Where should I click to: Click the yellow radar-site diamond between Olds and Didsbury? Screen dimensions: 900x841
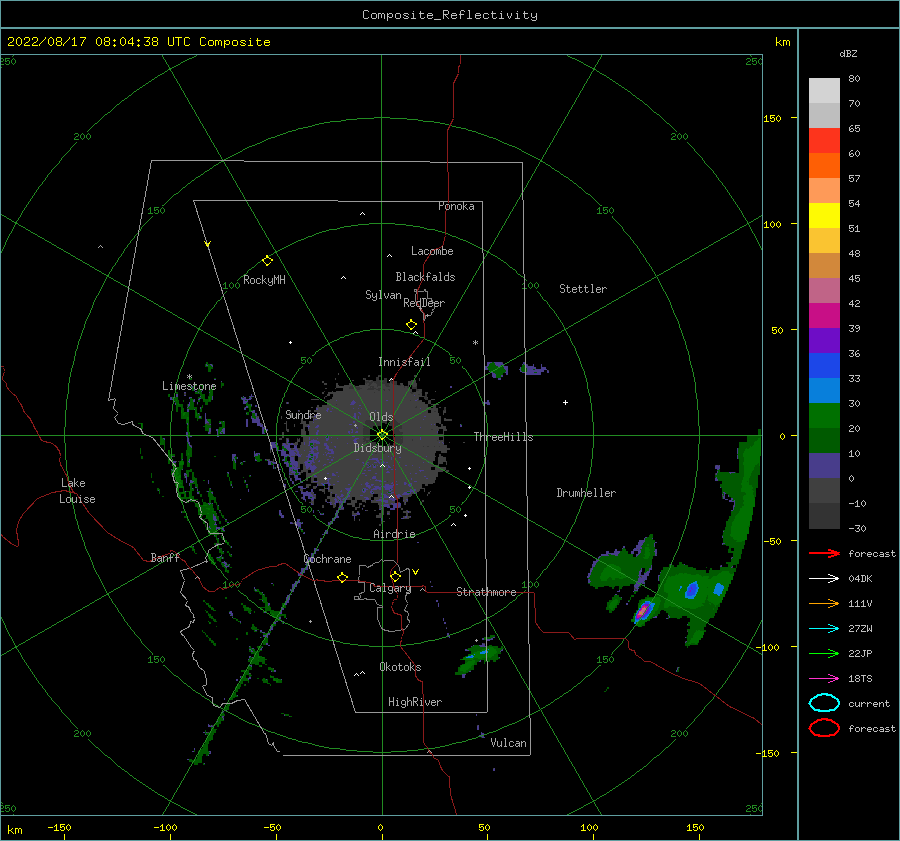pos(382,435)
